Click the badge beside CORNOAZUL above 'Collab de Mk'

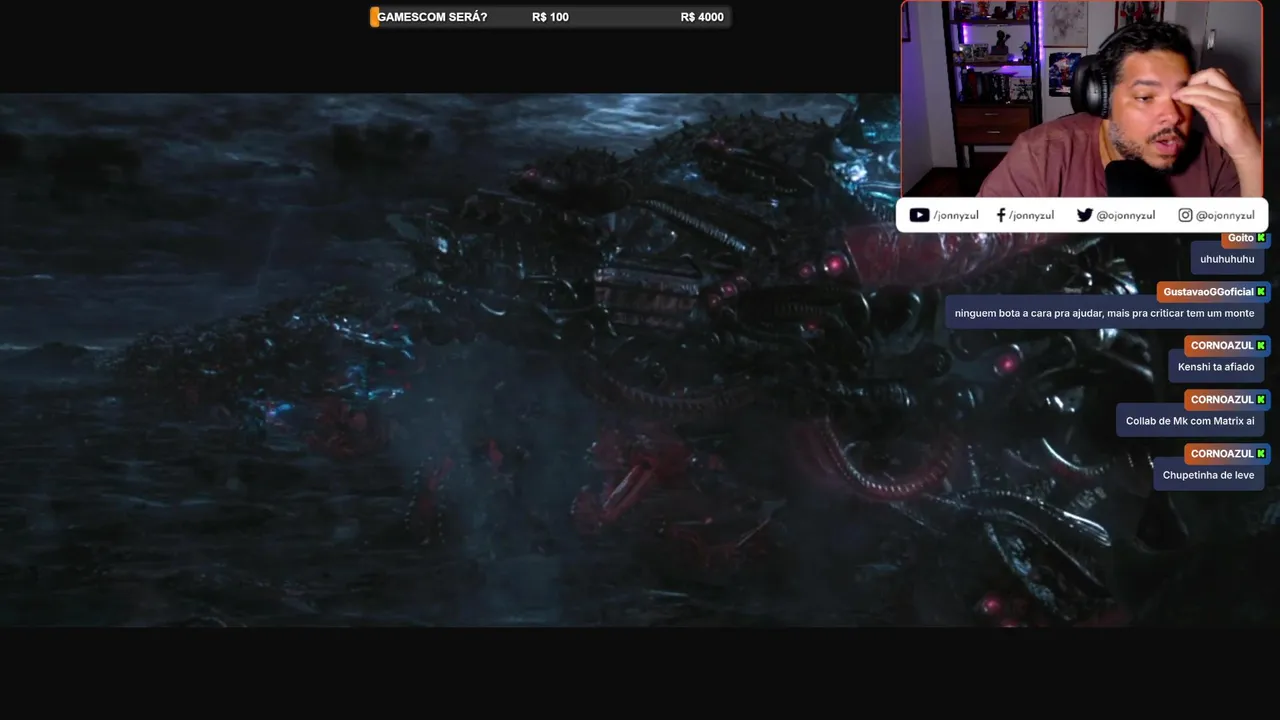1261,400
